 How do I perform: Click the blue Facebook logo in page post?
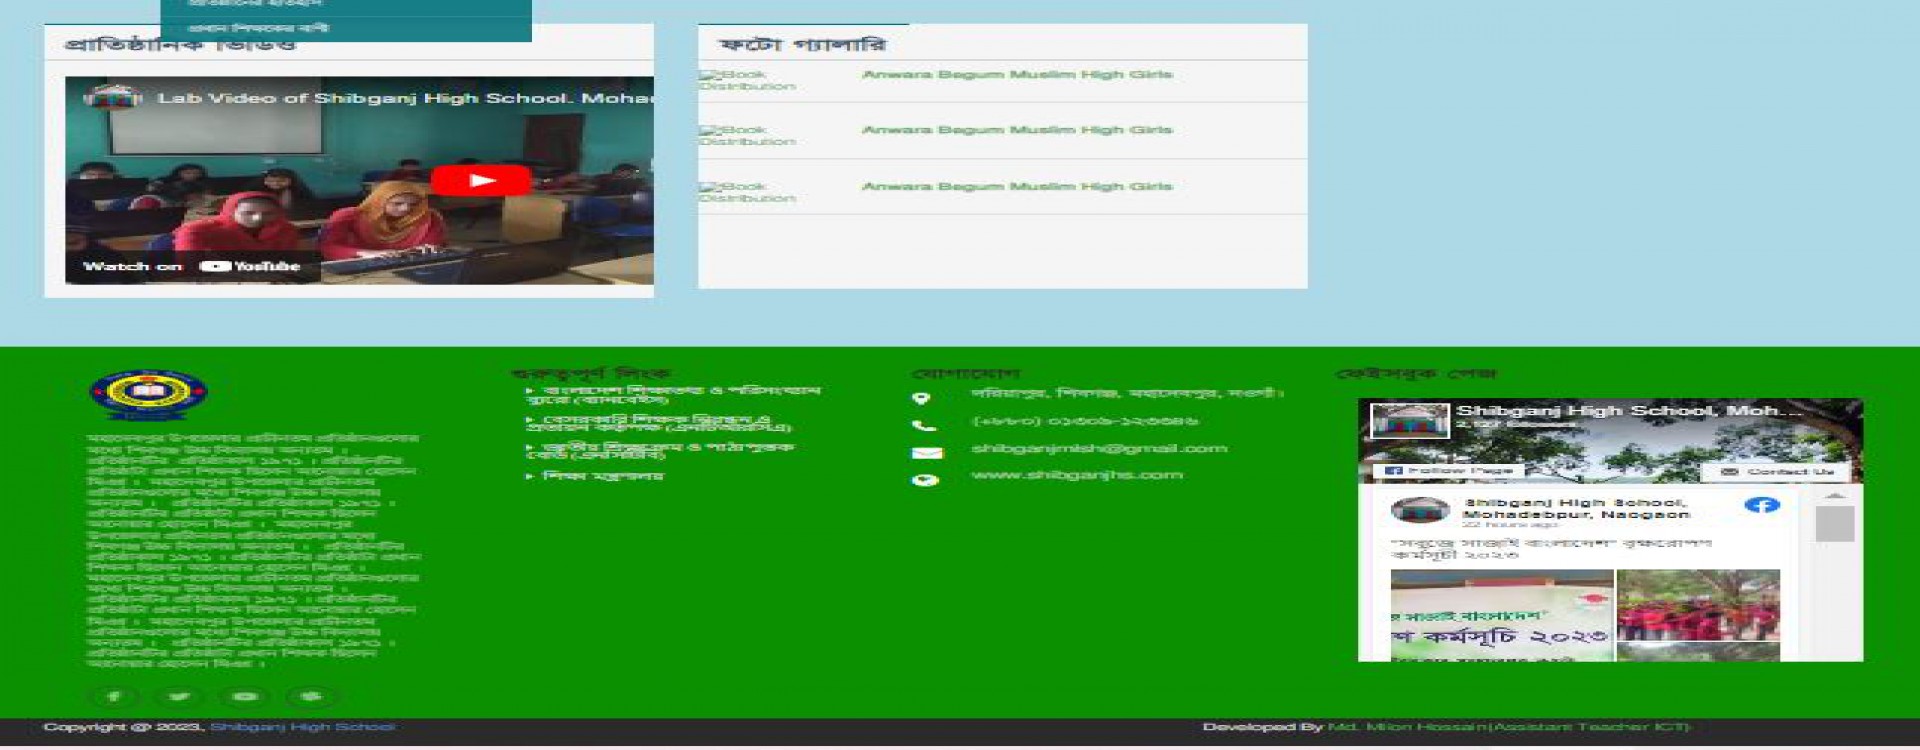[1761, 505]
